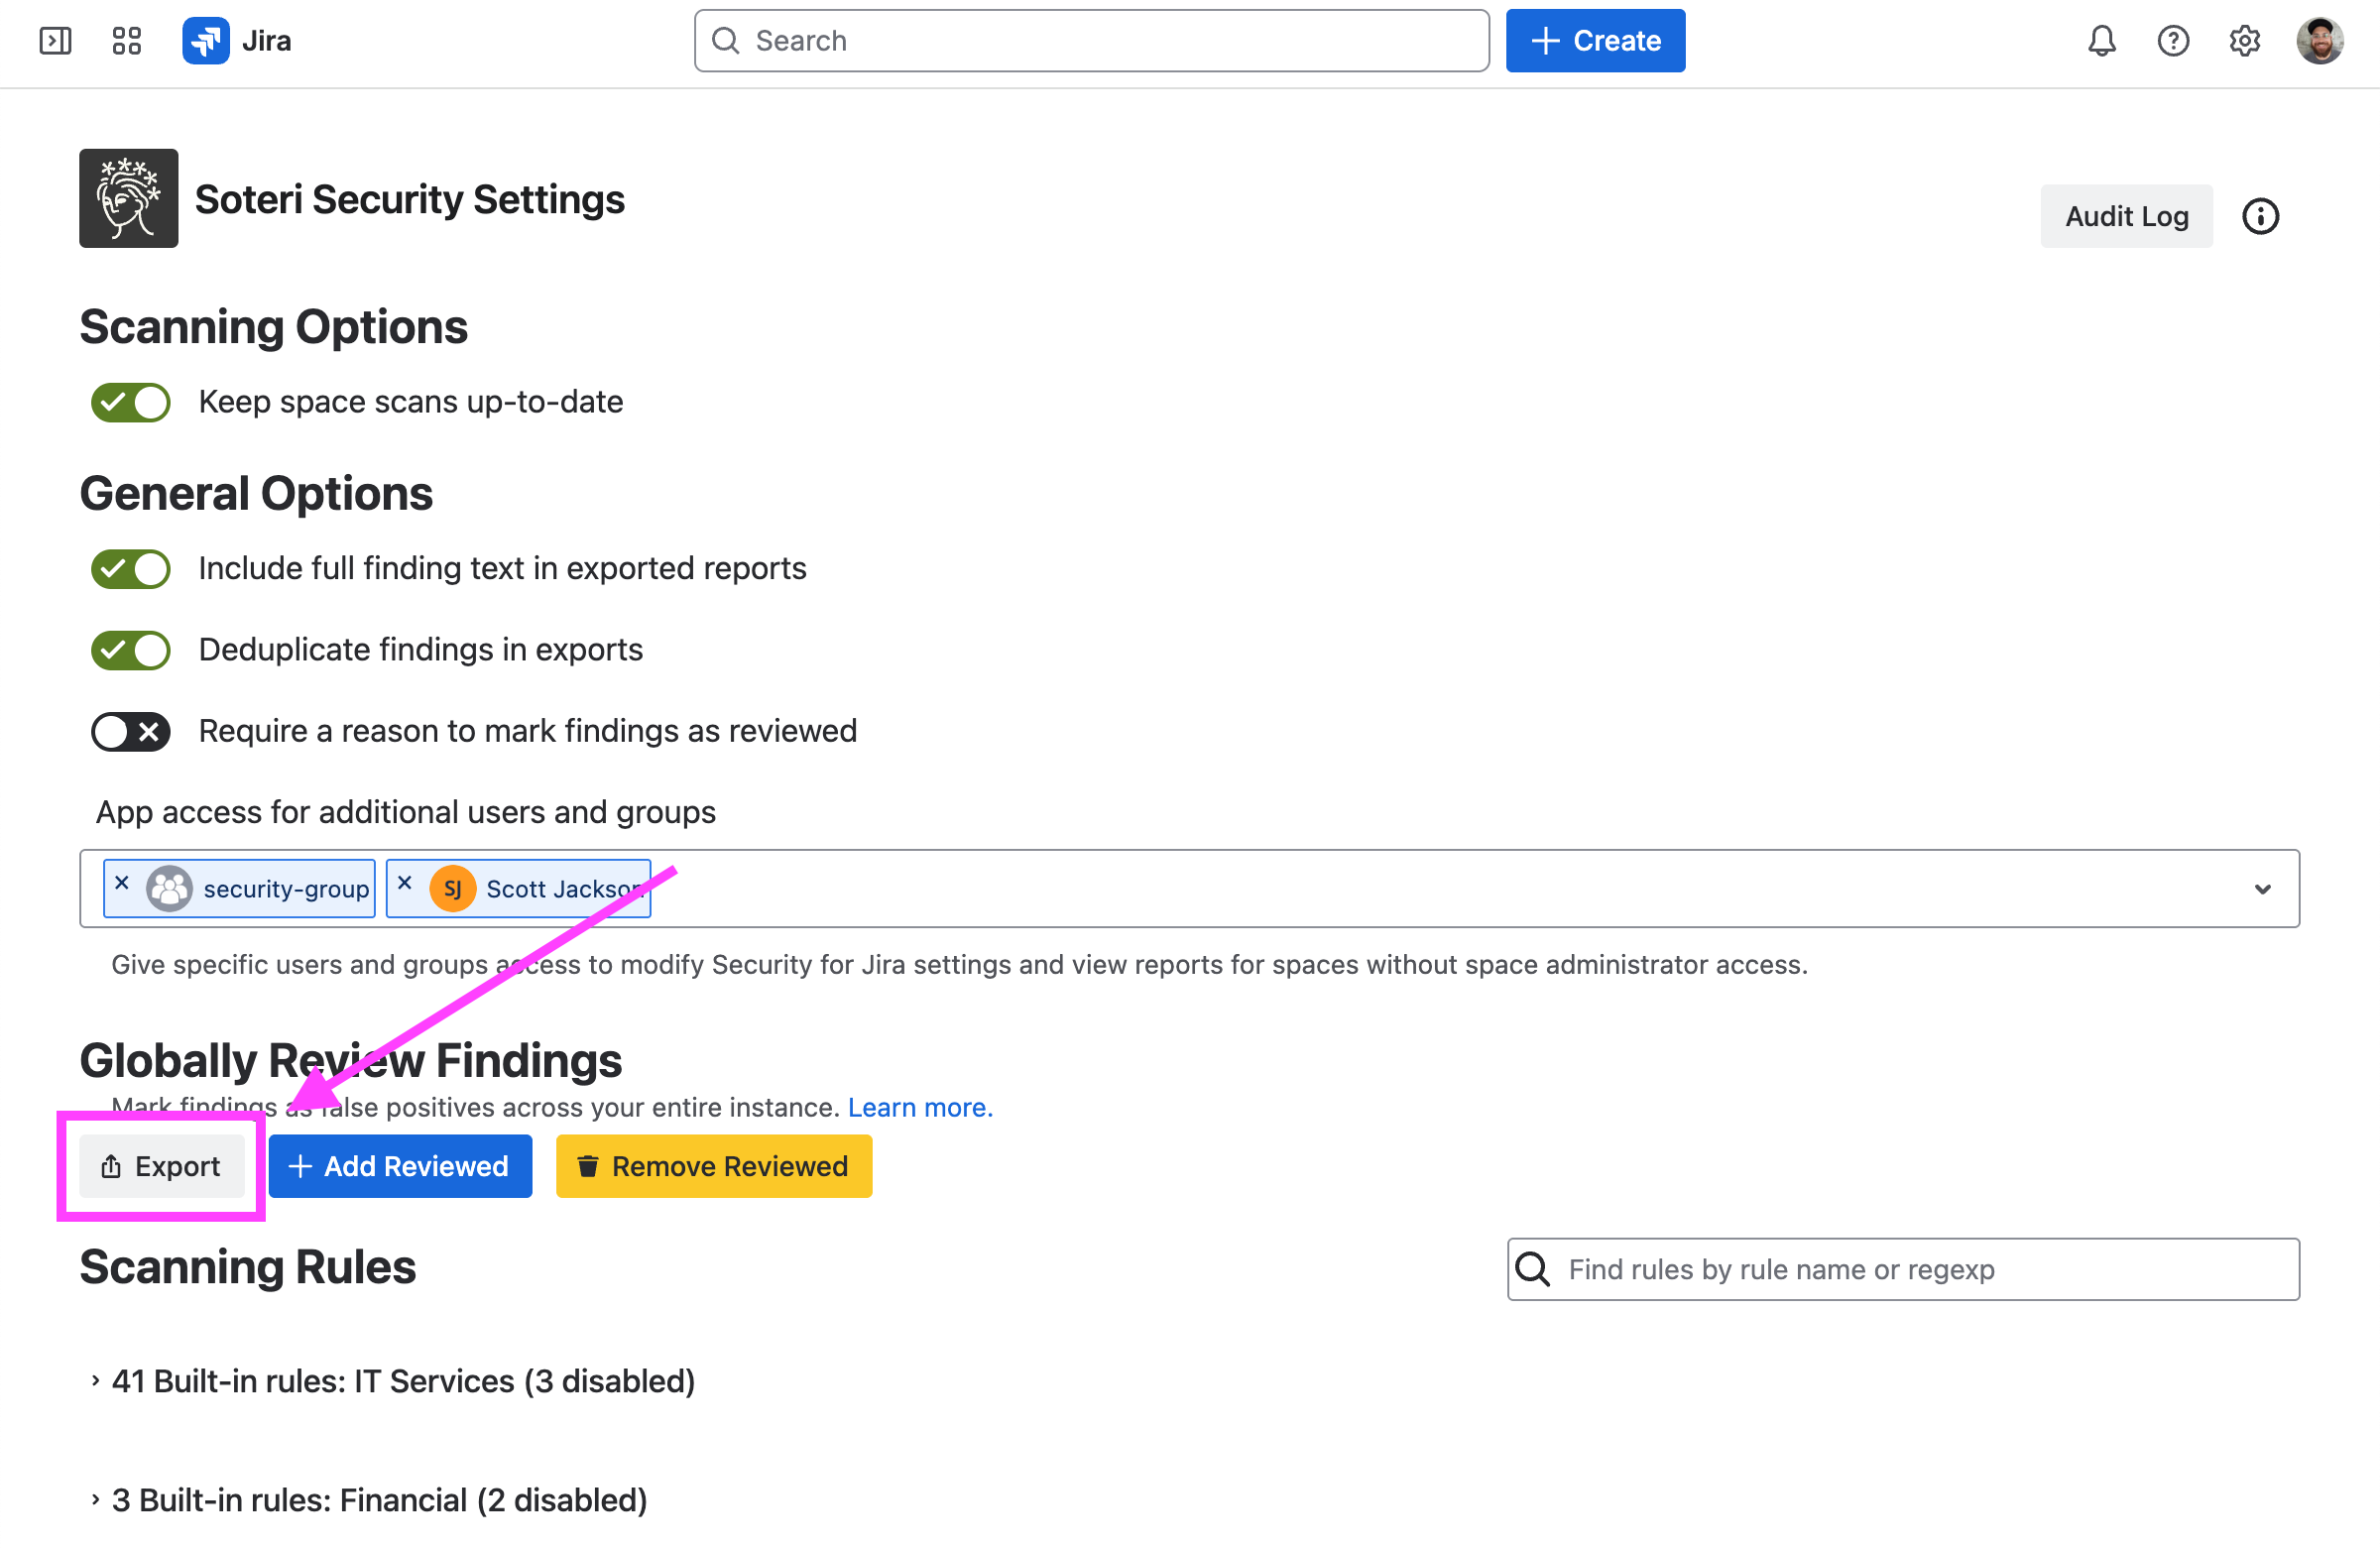Open the notifications bell
The width and height of the screenshot is (2380, 1549).
click(2101, 41)
